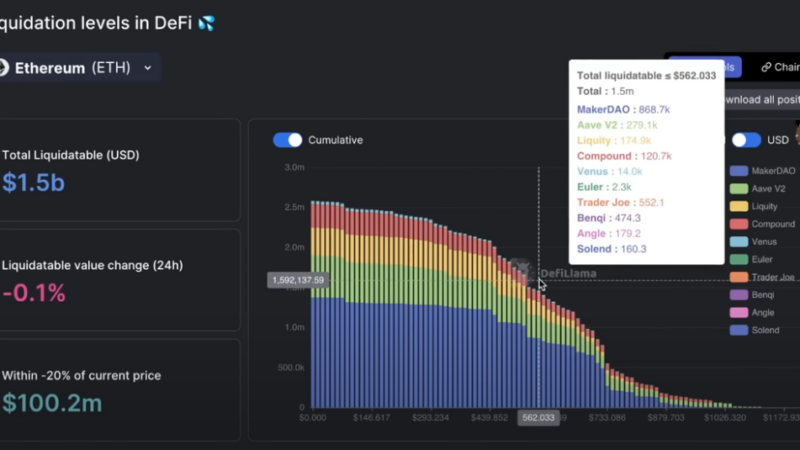Screen dimensions: 800x450
Task: Click the $879.703 x-axis label
Action: [x=666, y=417]
